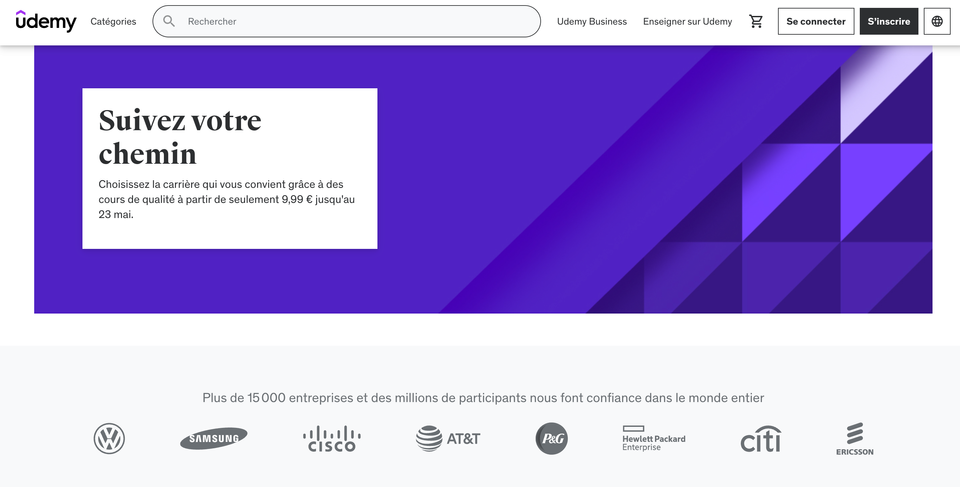Click the search magnifier icon

coord(169,21)
